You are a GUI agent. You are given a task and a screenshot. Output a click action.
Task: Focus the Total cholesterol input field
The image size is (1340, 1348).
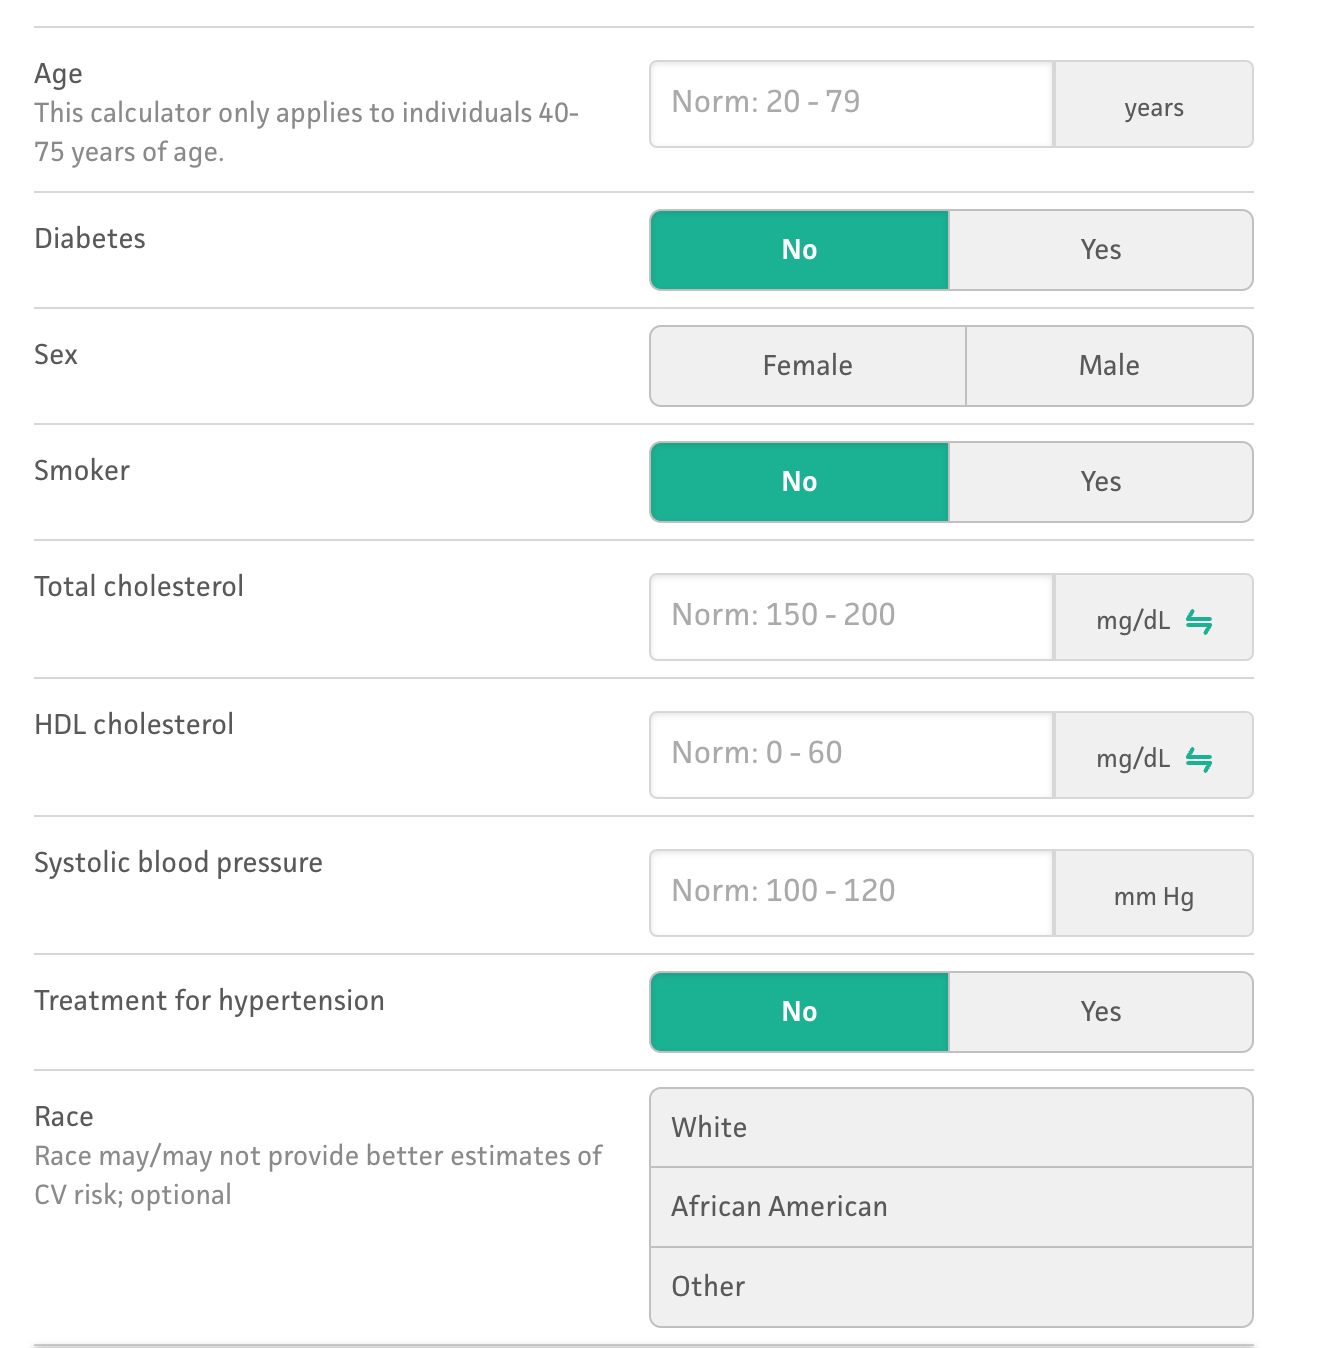852,617
